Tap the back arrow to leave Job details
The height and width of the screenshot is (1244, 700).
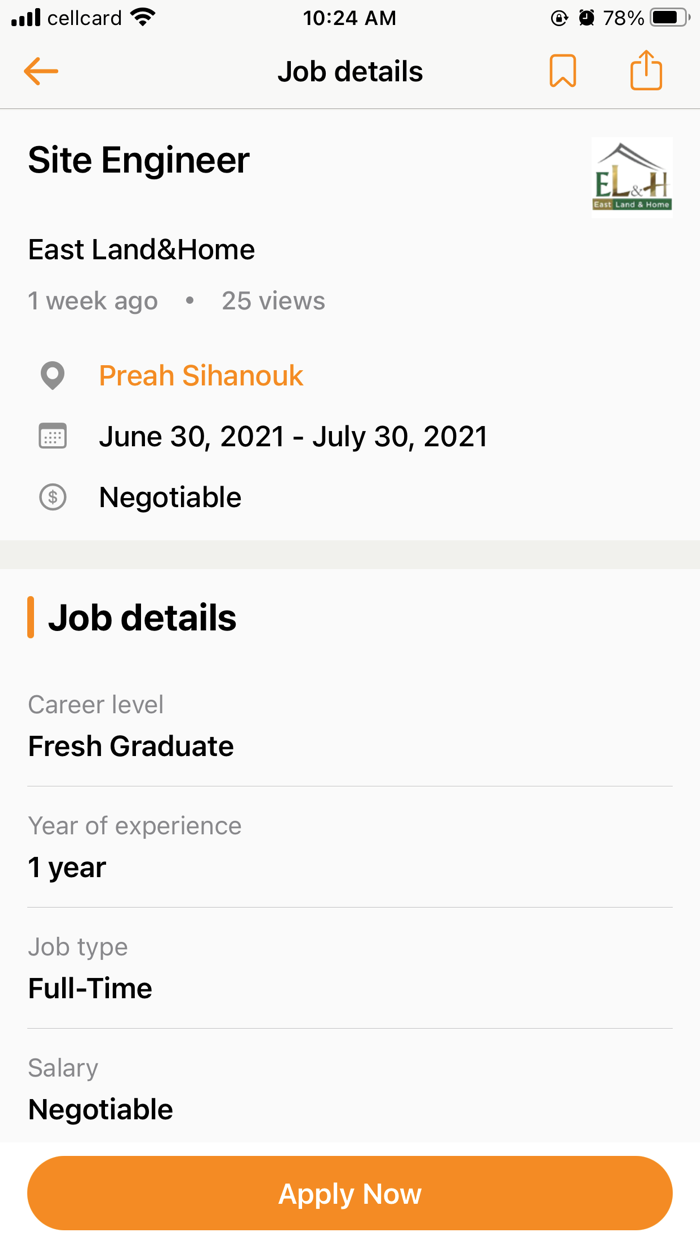[40, 71]
